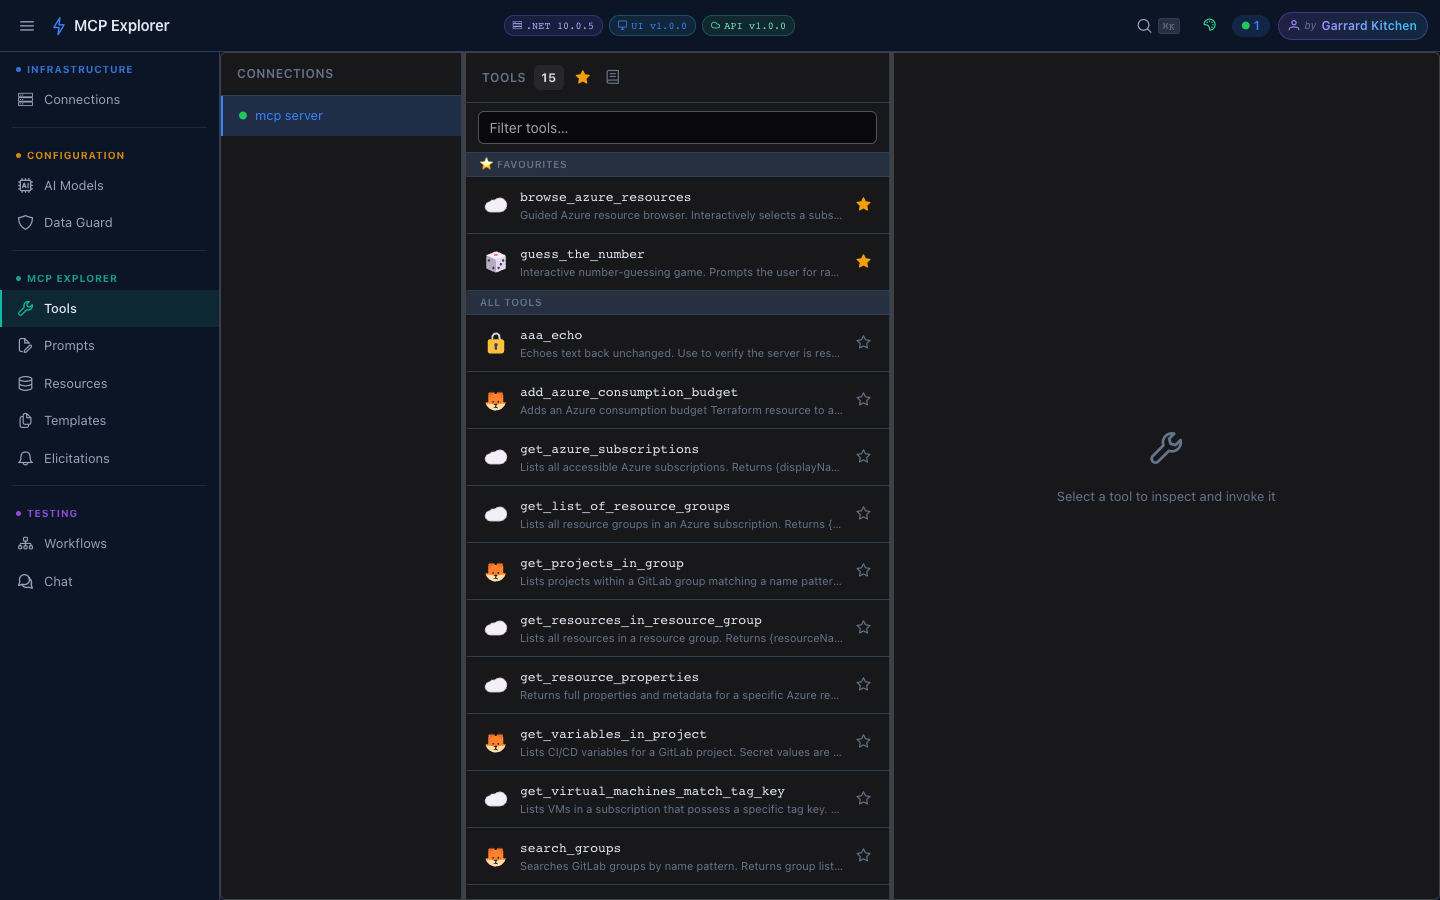Star the get_azure_subscriptions tool
The image size is (1440, 900).
click(863, 457)
